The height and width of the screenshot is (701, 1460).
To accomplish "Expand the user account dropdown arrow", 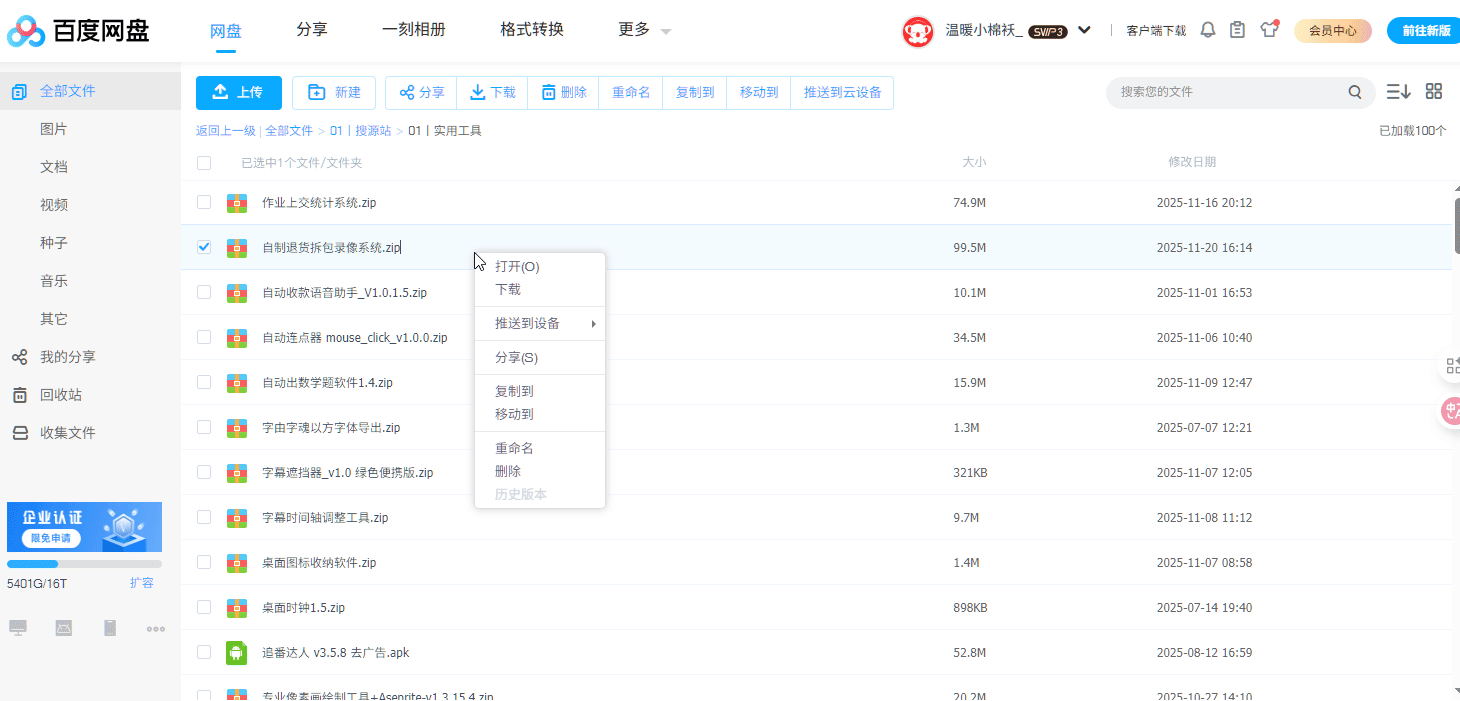I will 1084,30.
